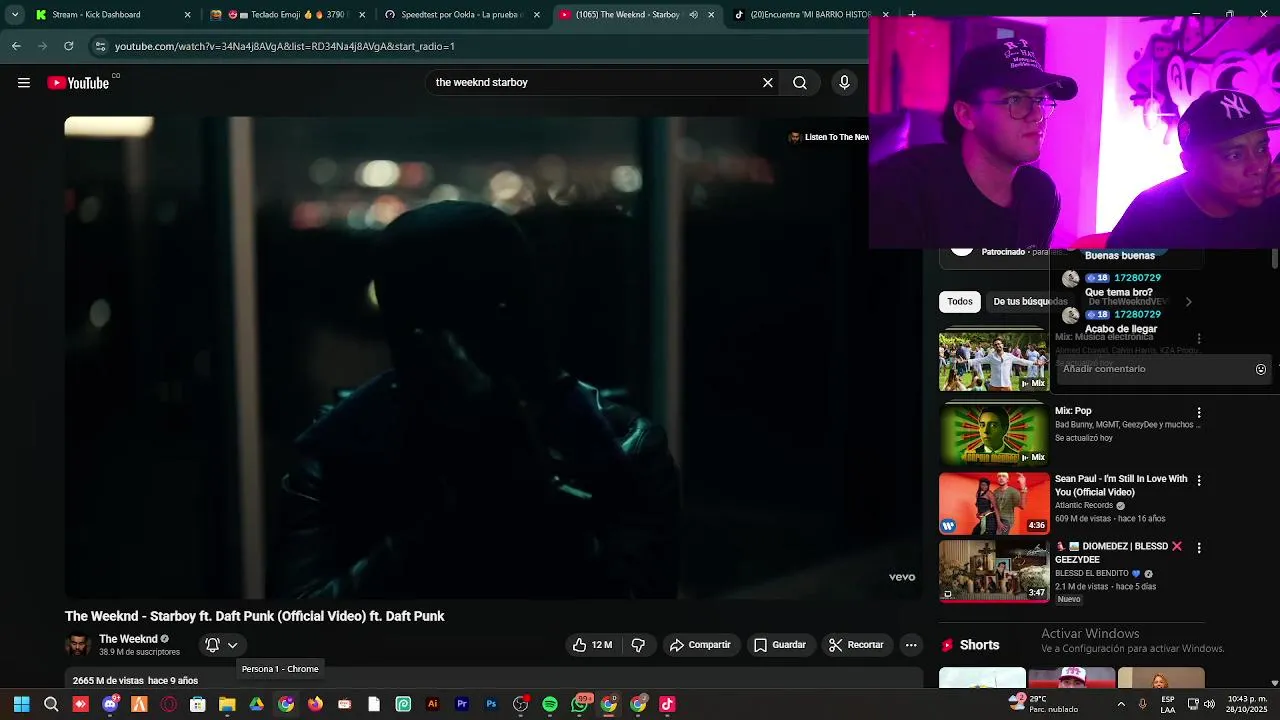Go to YouTube home via logo
This screenshot has height=720, width=1280.
click(78, 83)
